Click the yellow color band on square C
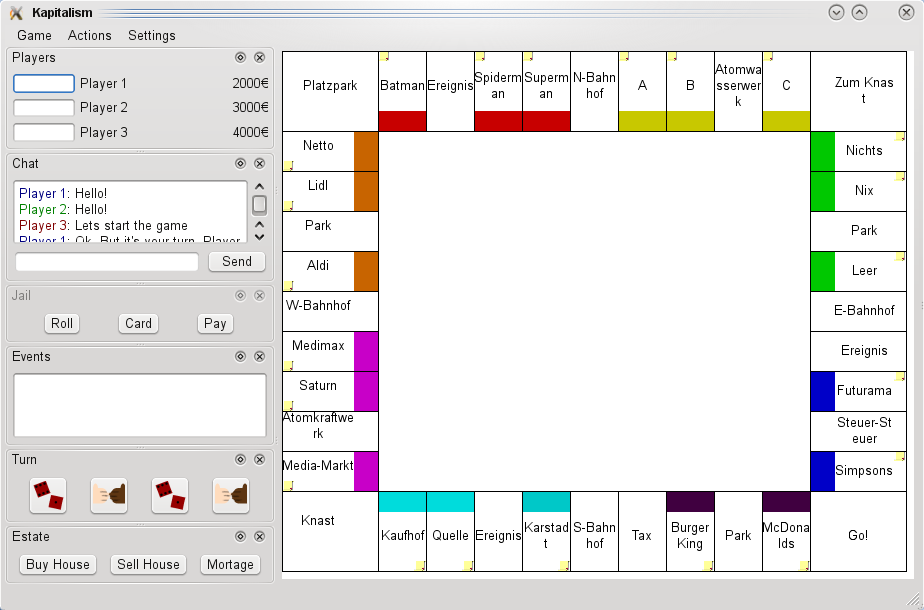The height and width of the screenshot is (610, 924). pyautogui.click(x=786, y=121)
